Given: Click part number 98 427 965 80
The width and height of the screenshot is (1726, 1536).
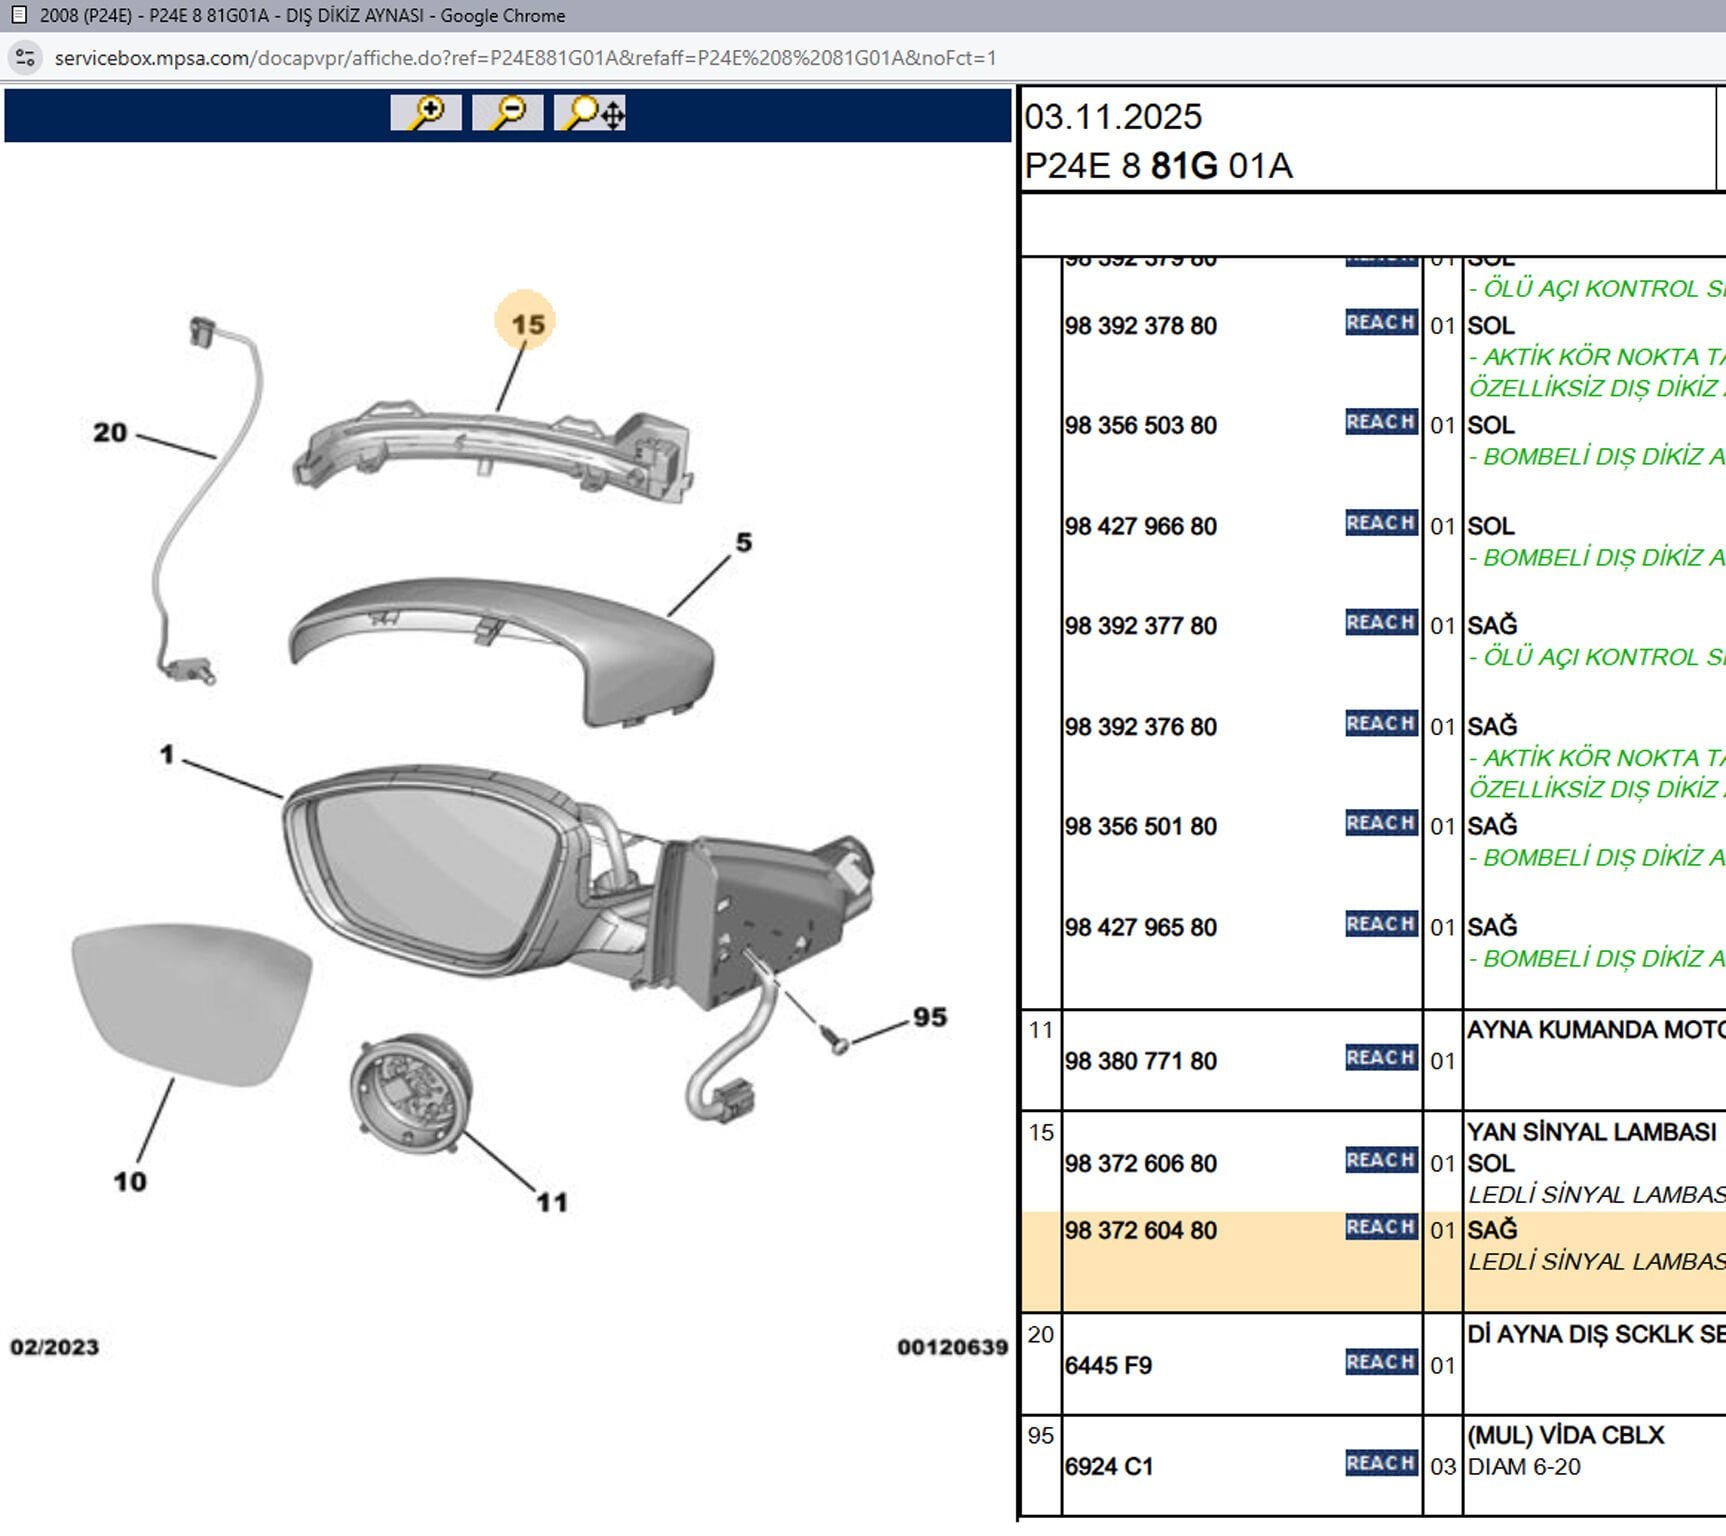Looking at the screenshot, I should (x=1141, y=928).
